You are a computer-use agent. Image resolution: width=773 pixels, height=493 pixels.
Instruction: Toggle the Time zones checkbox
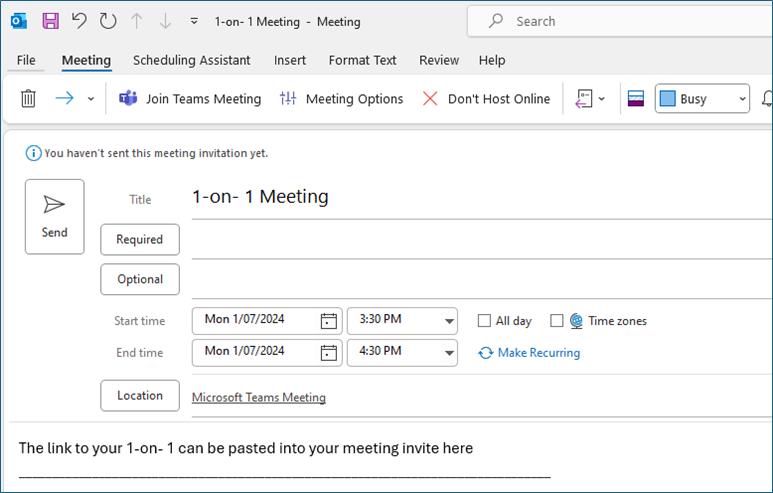tap(557, 321)
